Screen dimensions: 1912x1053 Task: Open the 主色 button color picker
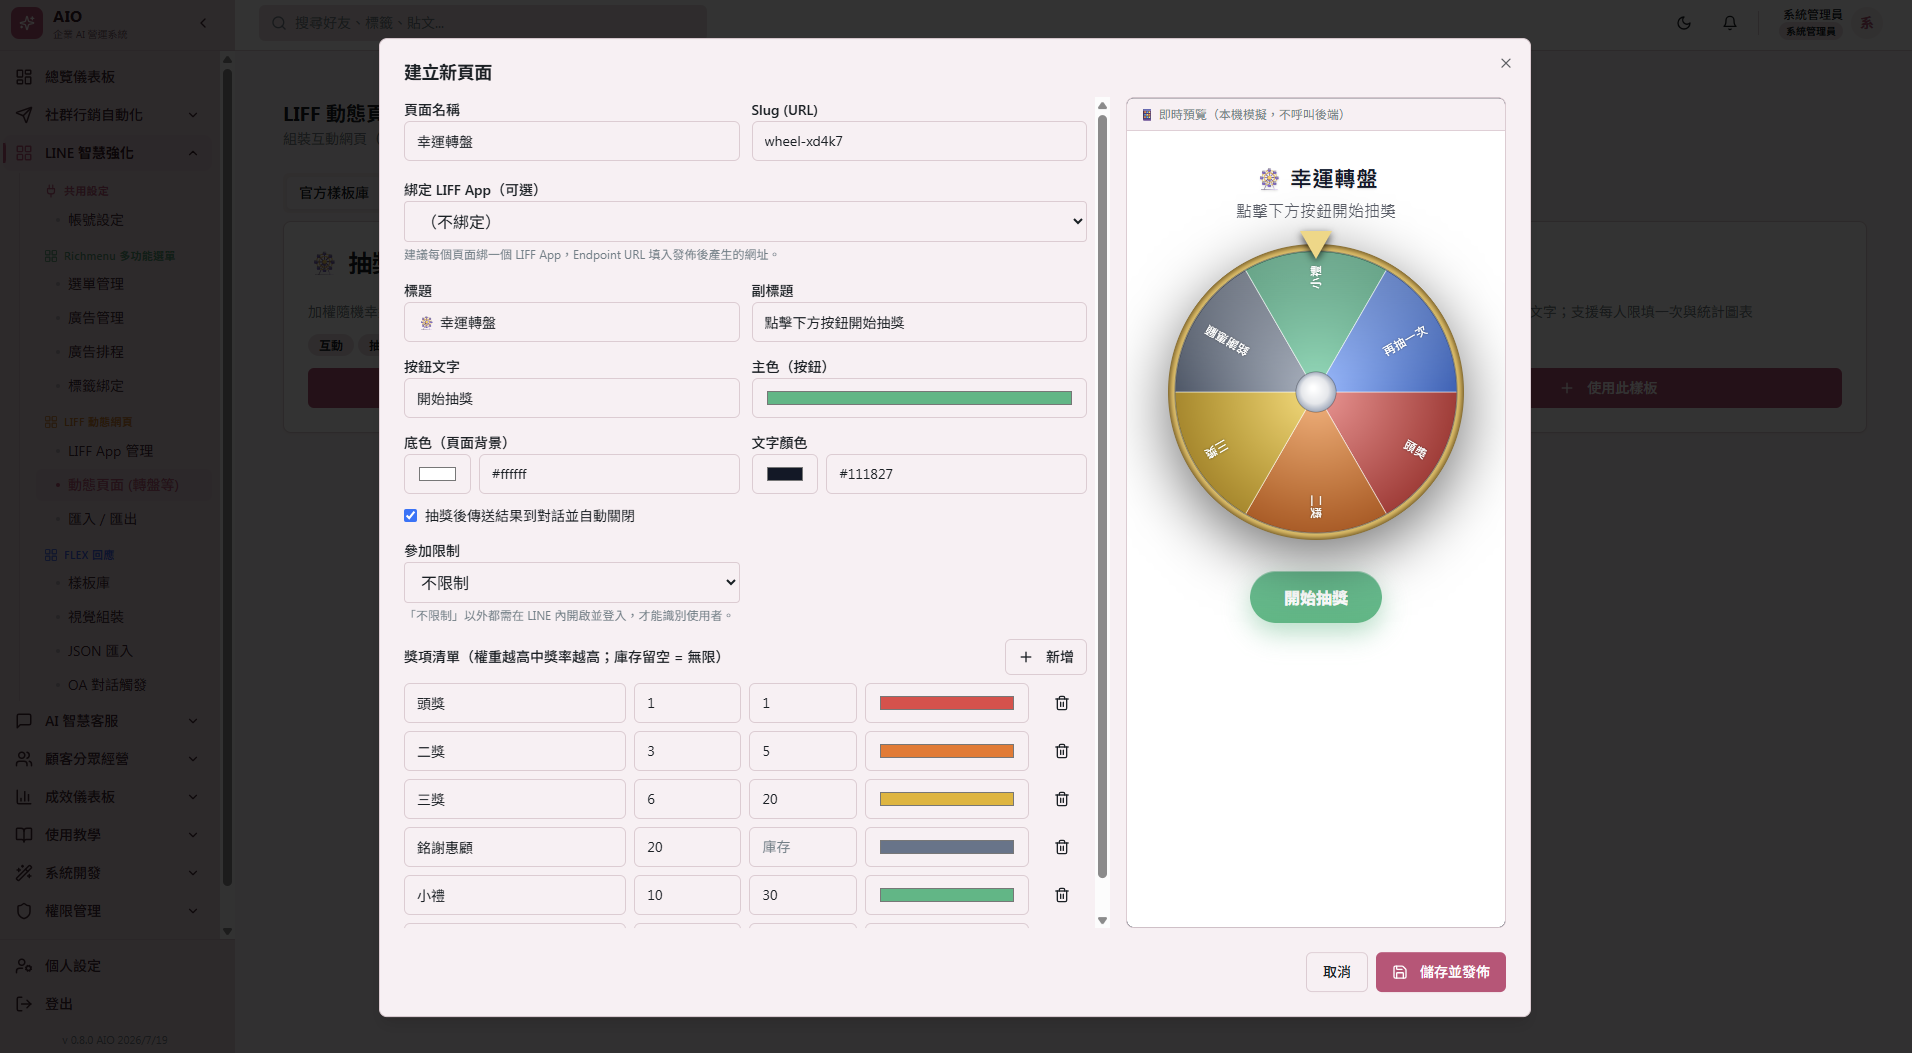919,398
